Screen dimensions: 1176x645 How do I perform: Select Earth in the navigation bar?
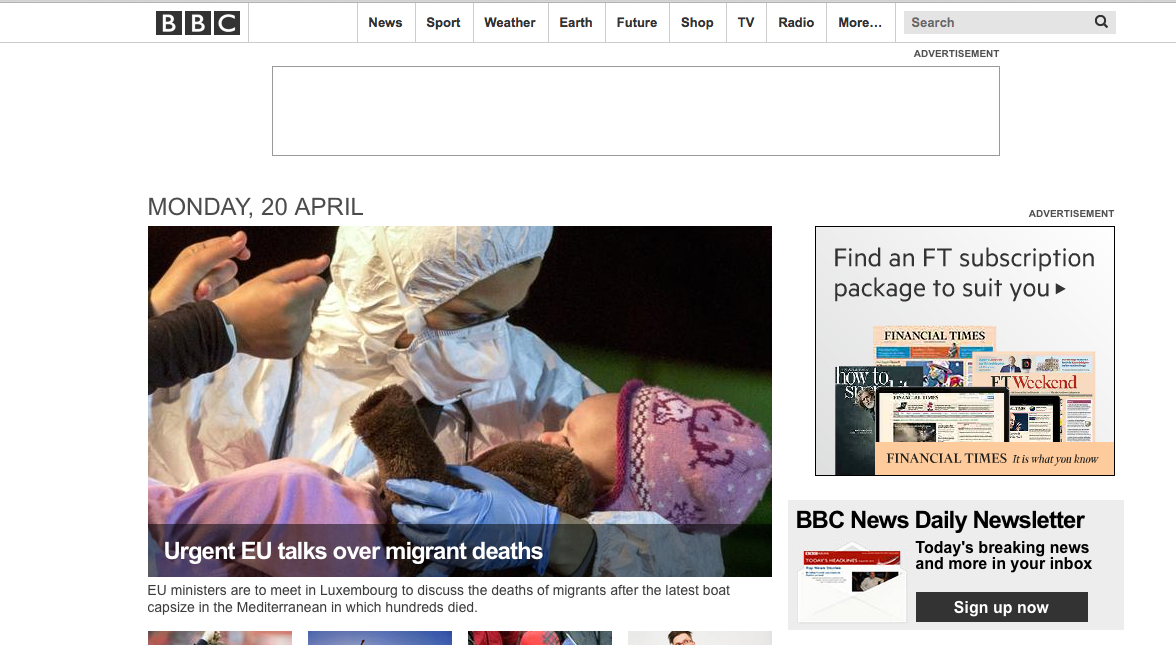(576, 23)
